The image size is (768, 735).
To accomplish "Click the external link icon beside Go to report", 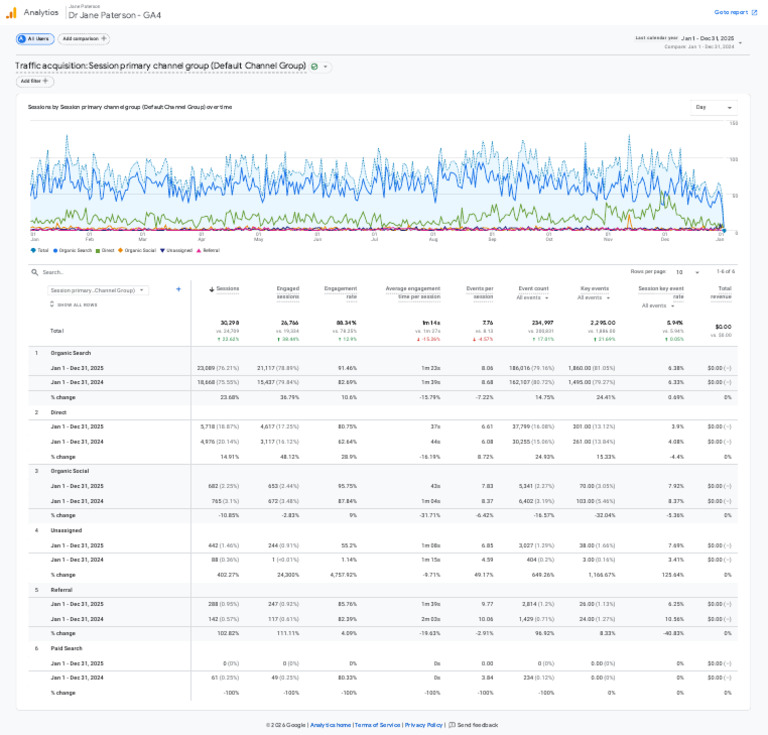I will pos(754,13).
